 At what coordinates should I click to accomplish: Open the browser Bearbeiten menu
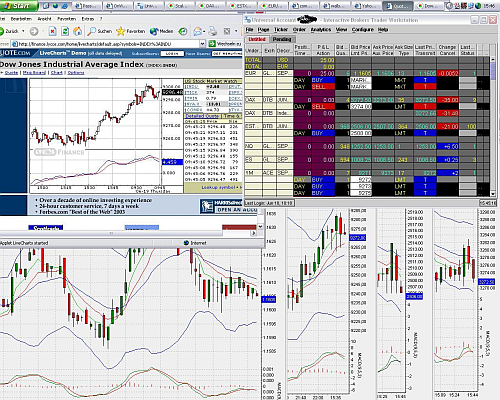(x=20, y=19)
